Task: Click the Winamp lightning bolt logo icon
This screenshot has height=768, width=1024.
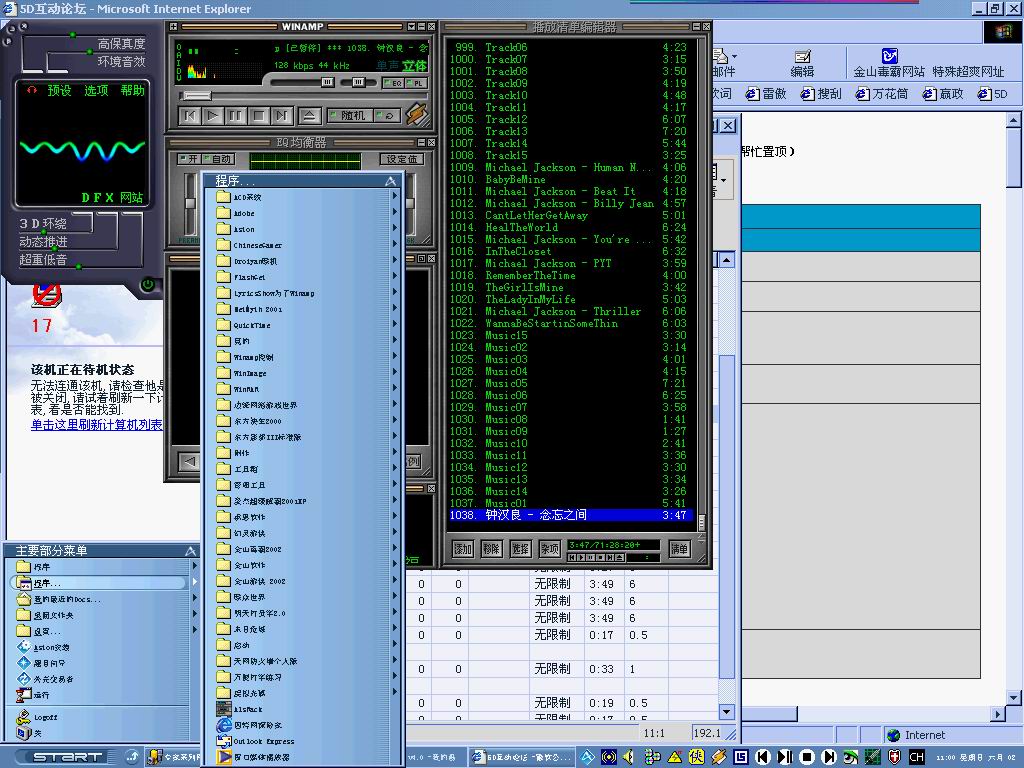Action: click(x=417, y=115)
